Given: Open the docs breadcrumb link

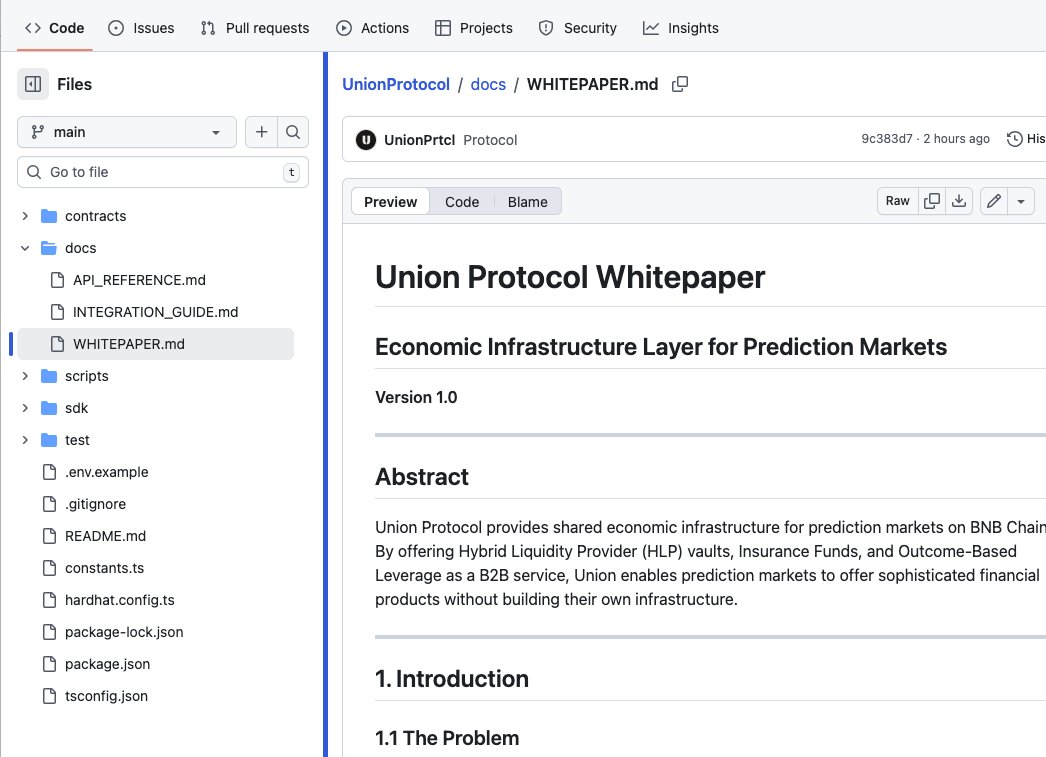Looking at the screenshot, I should click(x=488, y=84).
